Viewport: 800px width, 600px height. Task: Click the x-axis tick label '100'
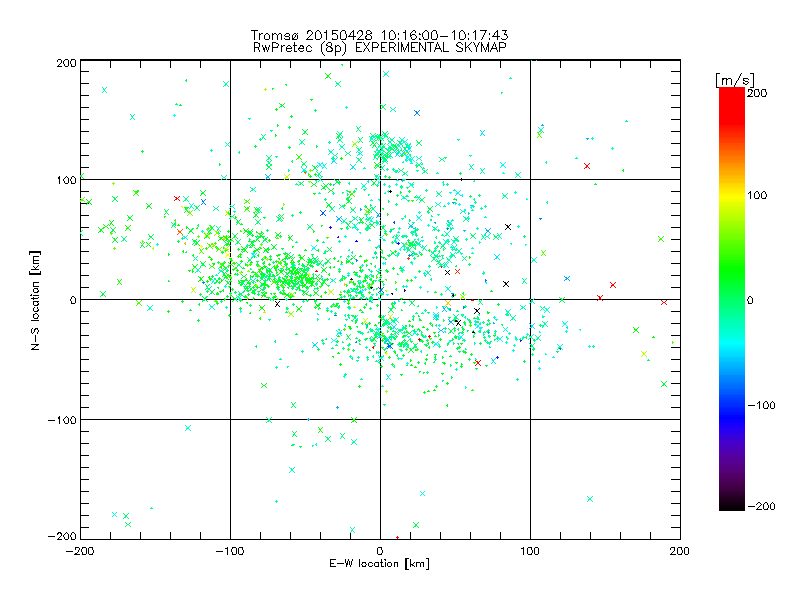click(530, 551)
